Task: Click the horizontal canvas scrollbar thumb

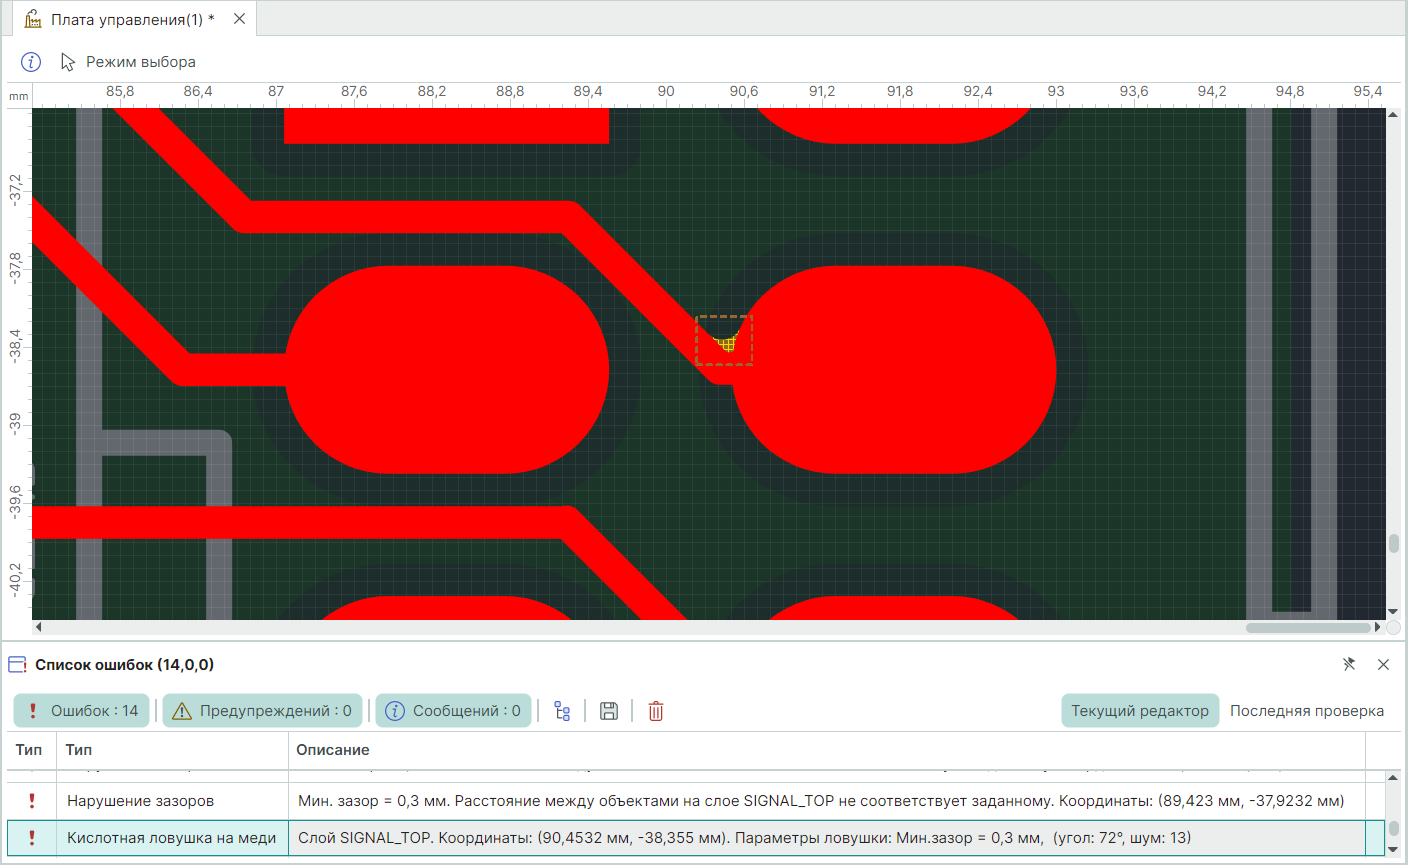Action: (1307, 628)
